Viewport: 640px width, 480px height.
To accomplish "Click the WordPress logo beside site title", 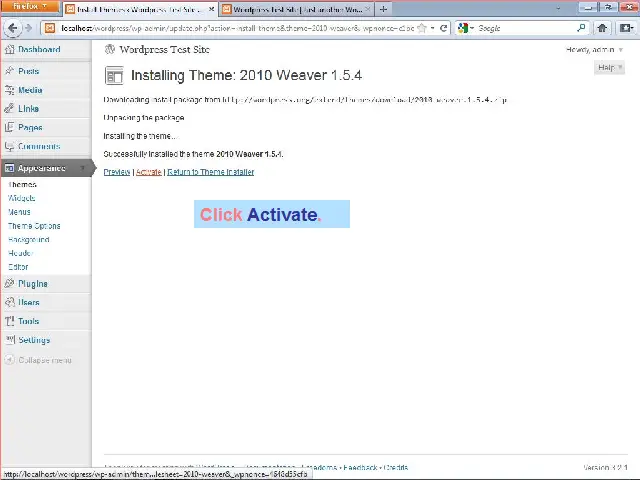I will click(x=110, y=49).
